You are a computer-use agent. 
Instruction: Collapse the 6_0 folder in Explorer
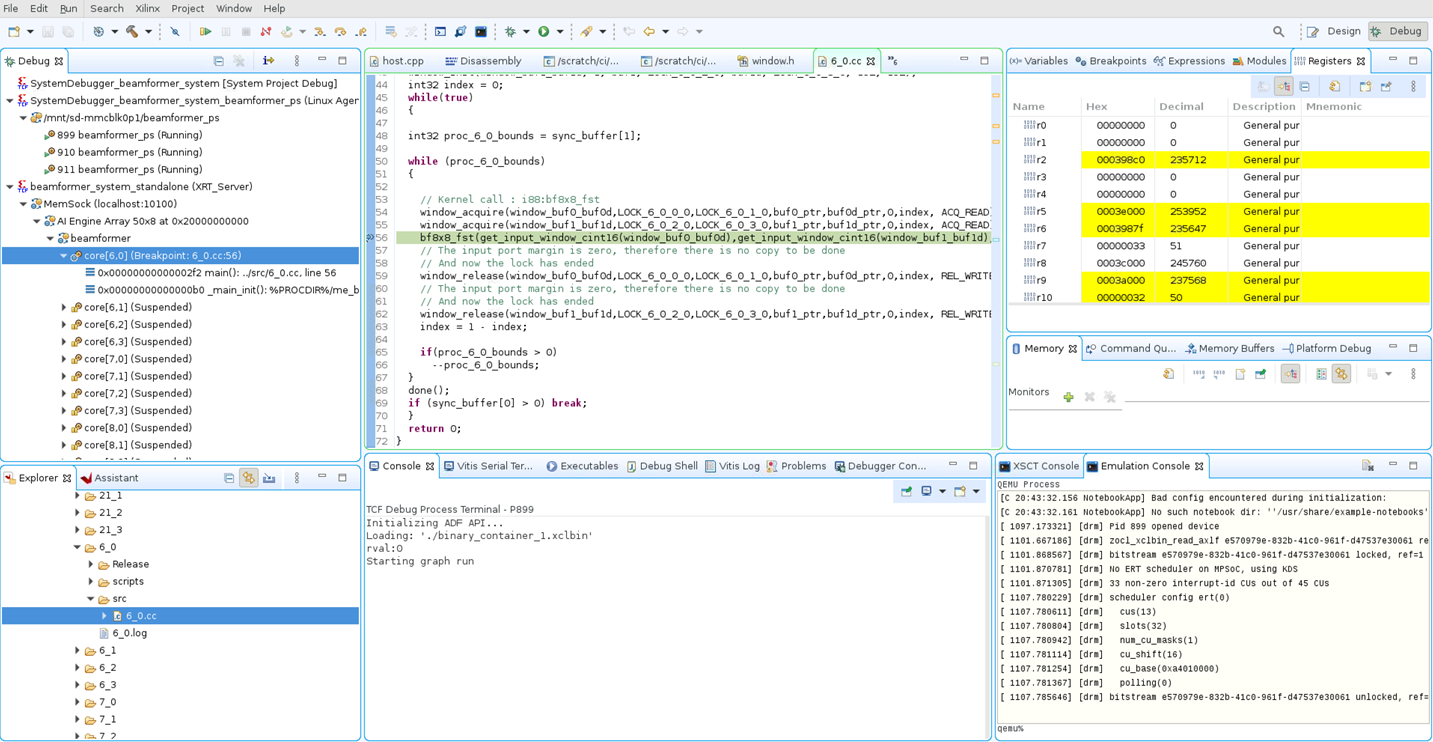pos(78,547)
